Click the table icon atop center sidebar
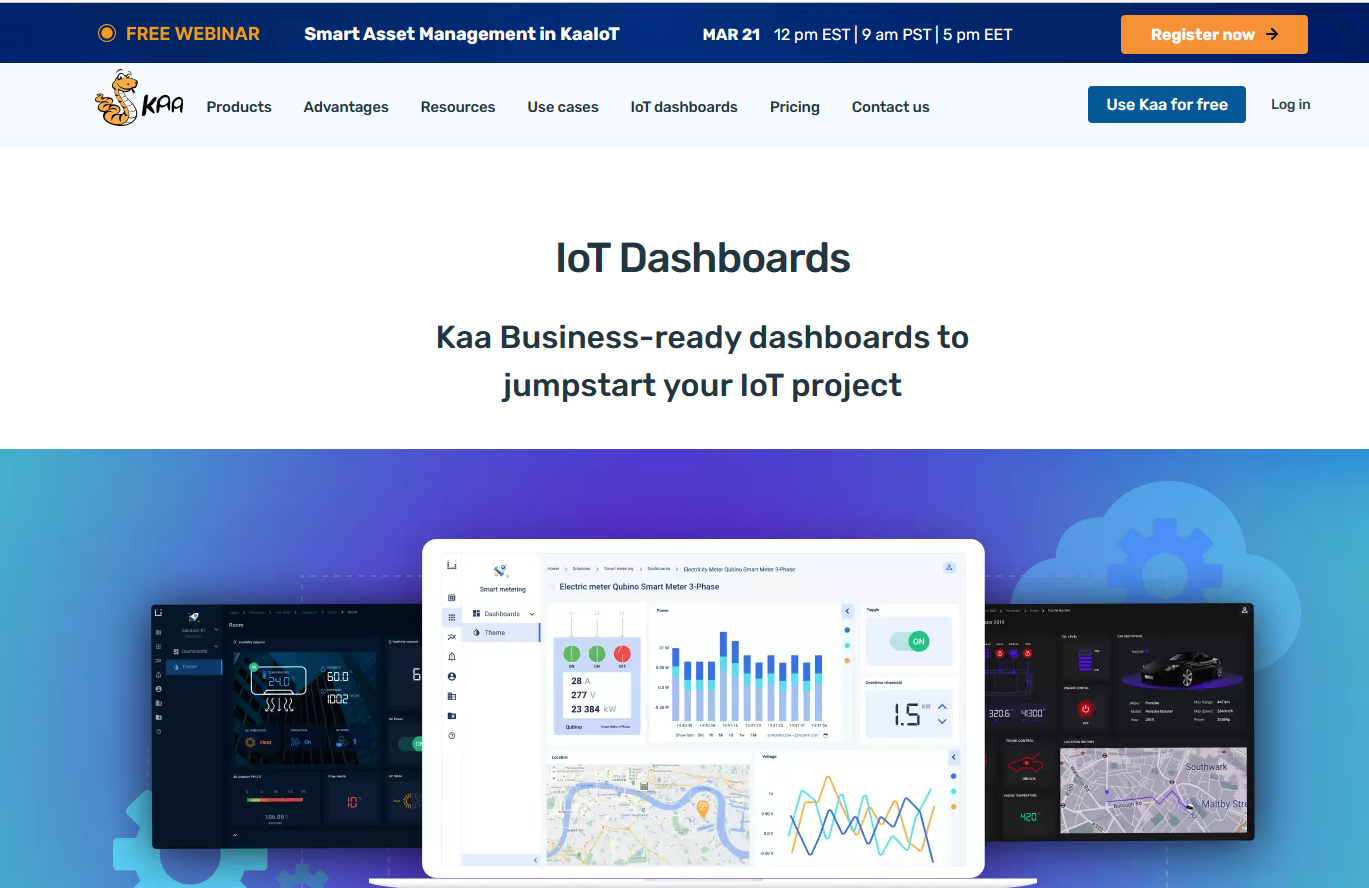 click(452, 598)
